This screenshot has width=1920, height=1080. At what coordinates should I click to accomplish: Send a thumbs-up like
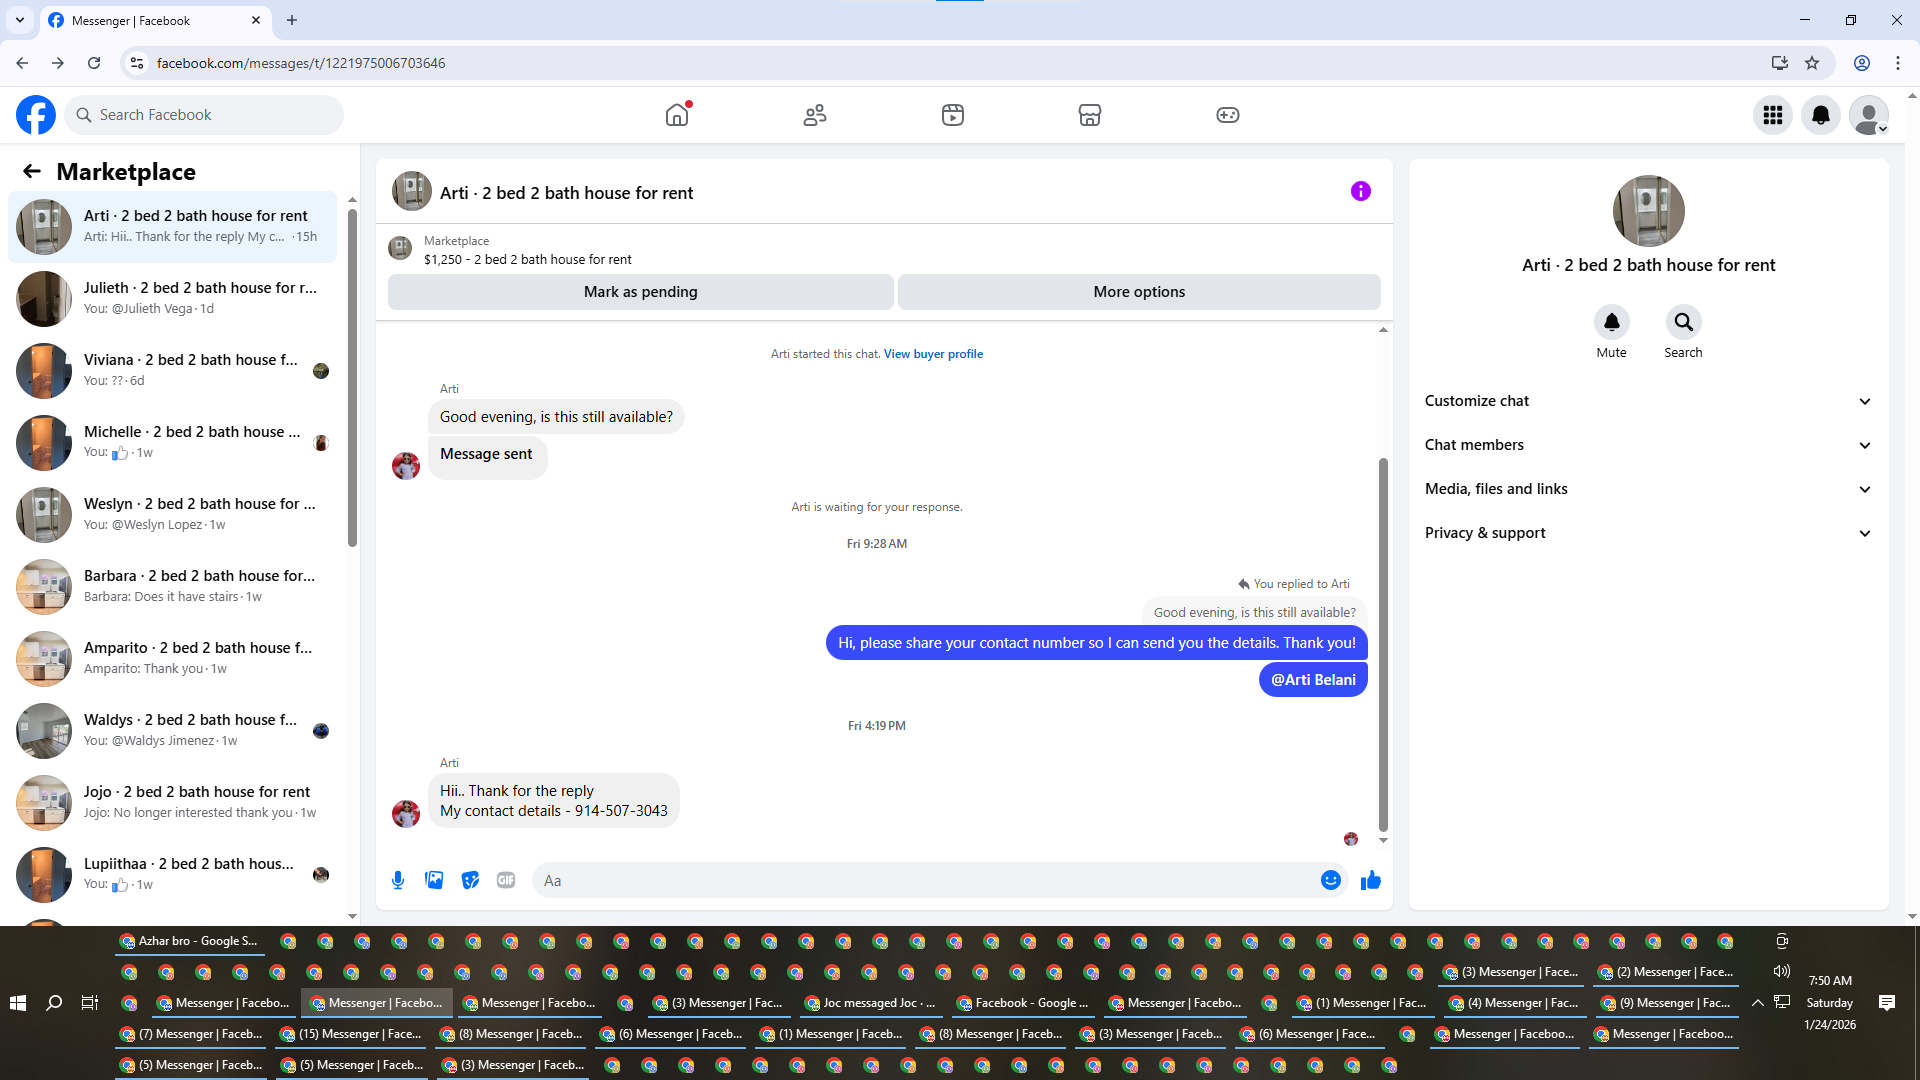pos(1371,880)
